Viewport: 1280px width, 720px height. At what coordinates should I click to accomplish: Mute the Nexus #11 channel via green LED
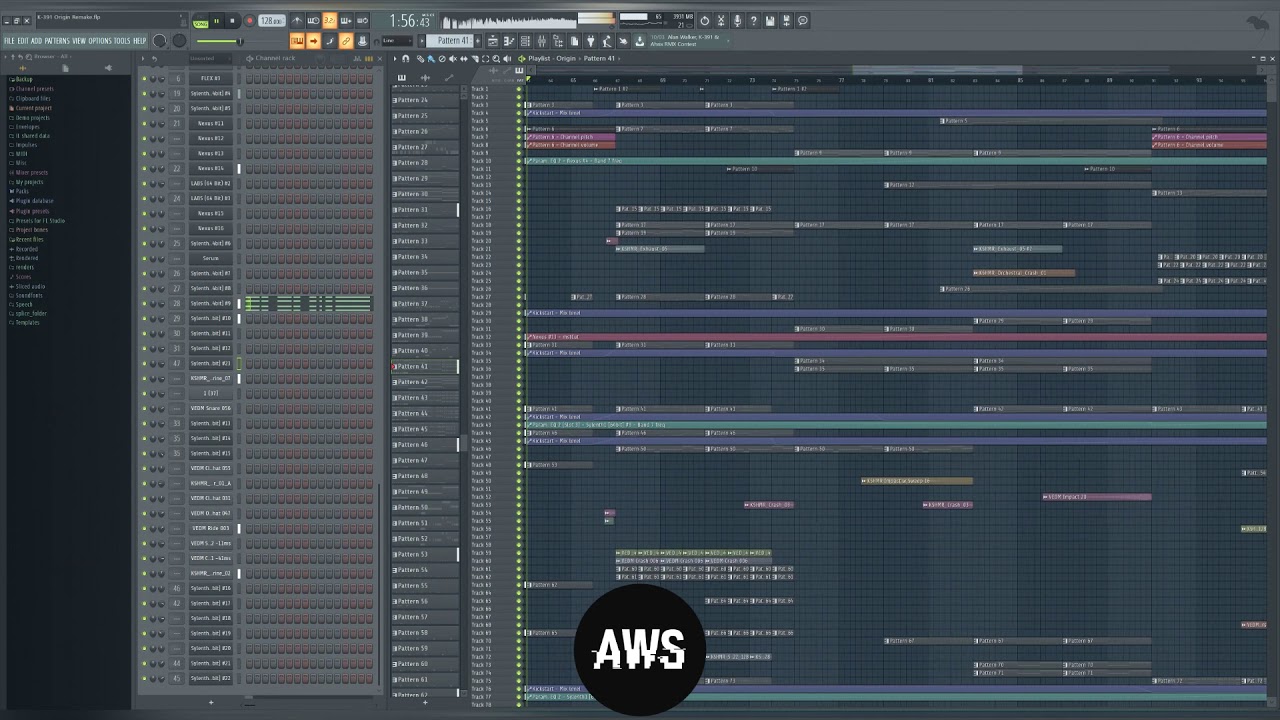click(144, 124)
